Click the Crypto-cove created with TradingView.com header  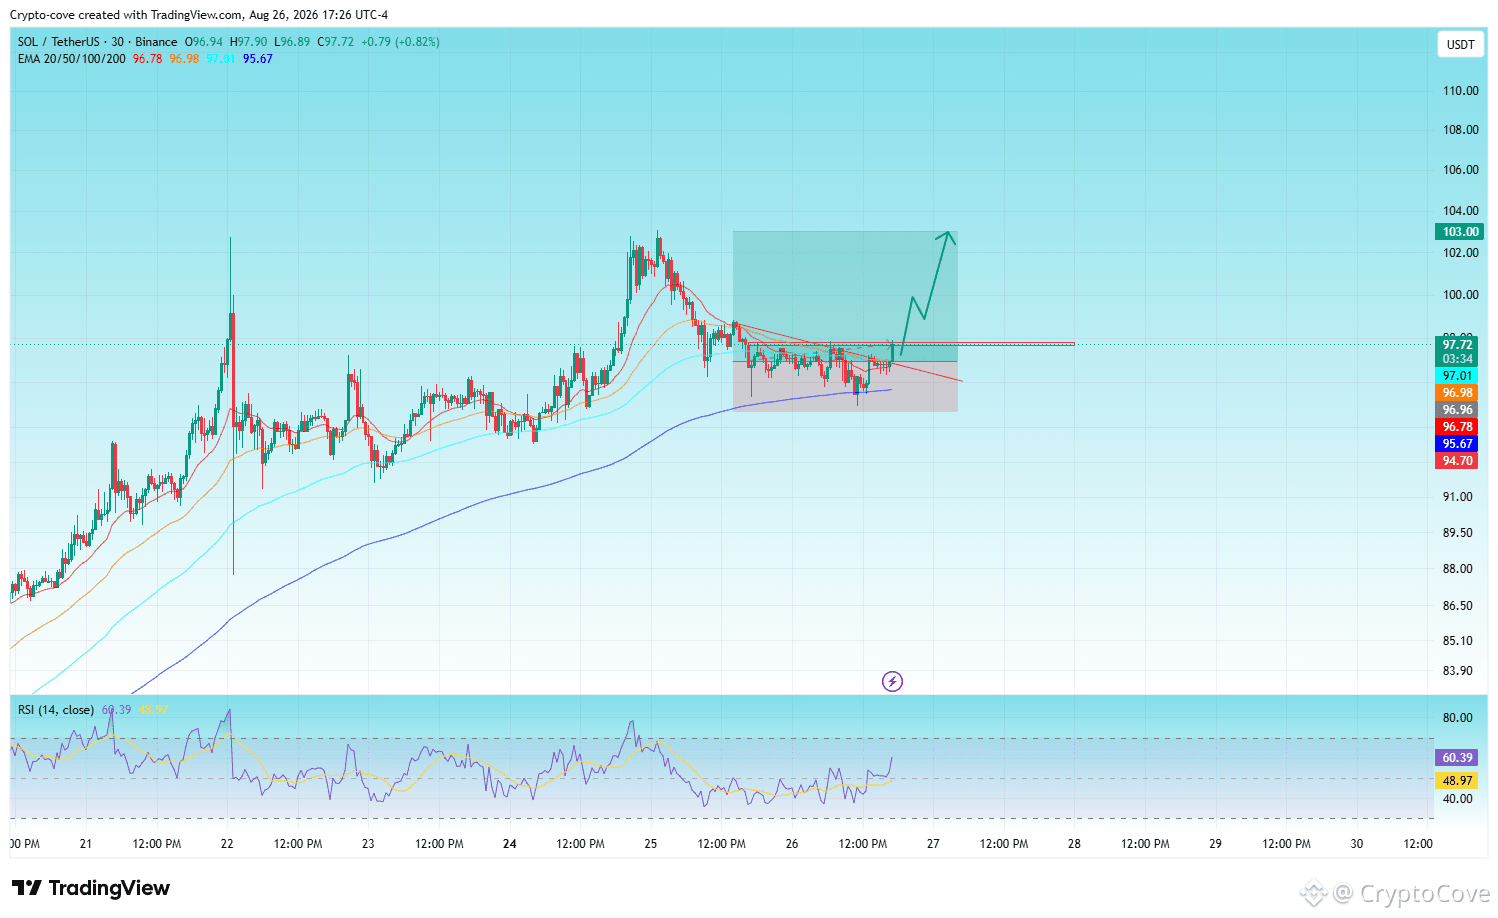click(x=199, y=15)
